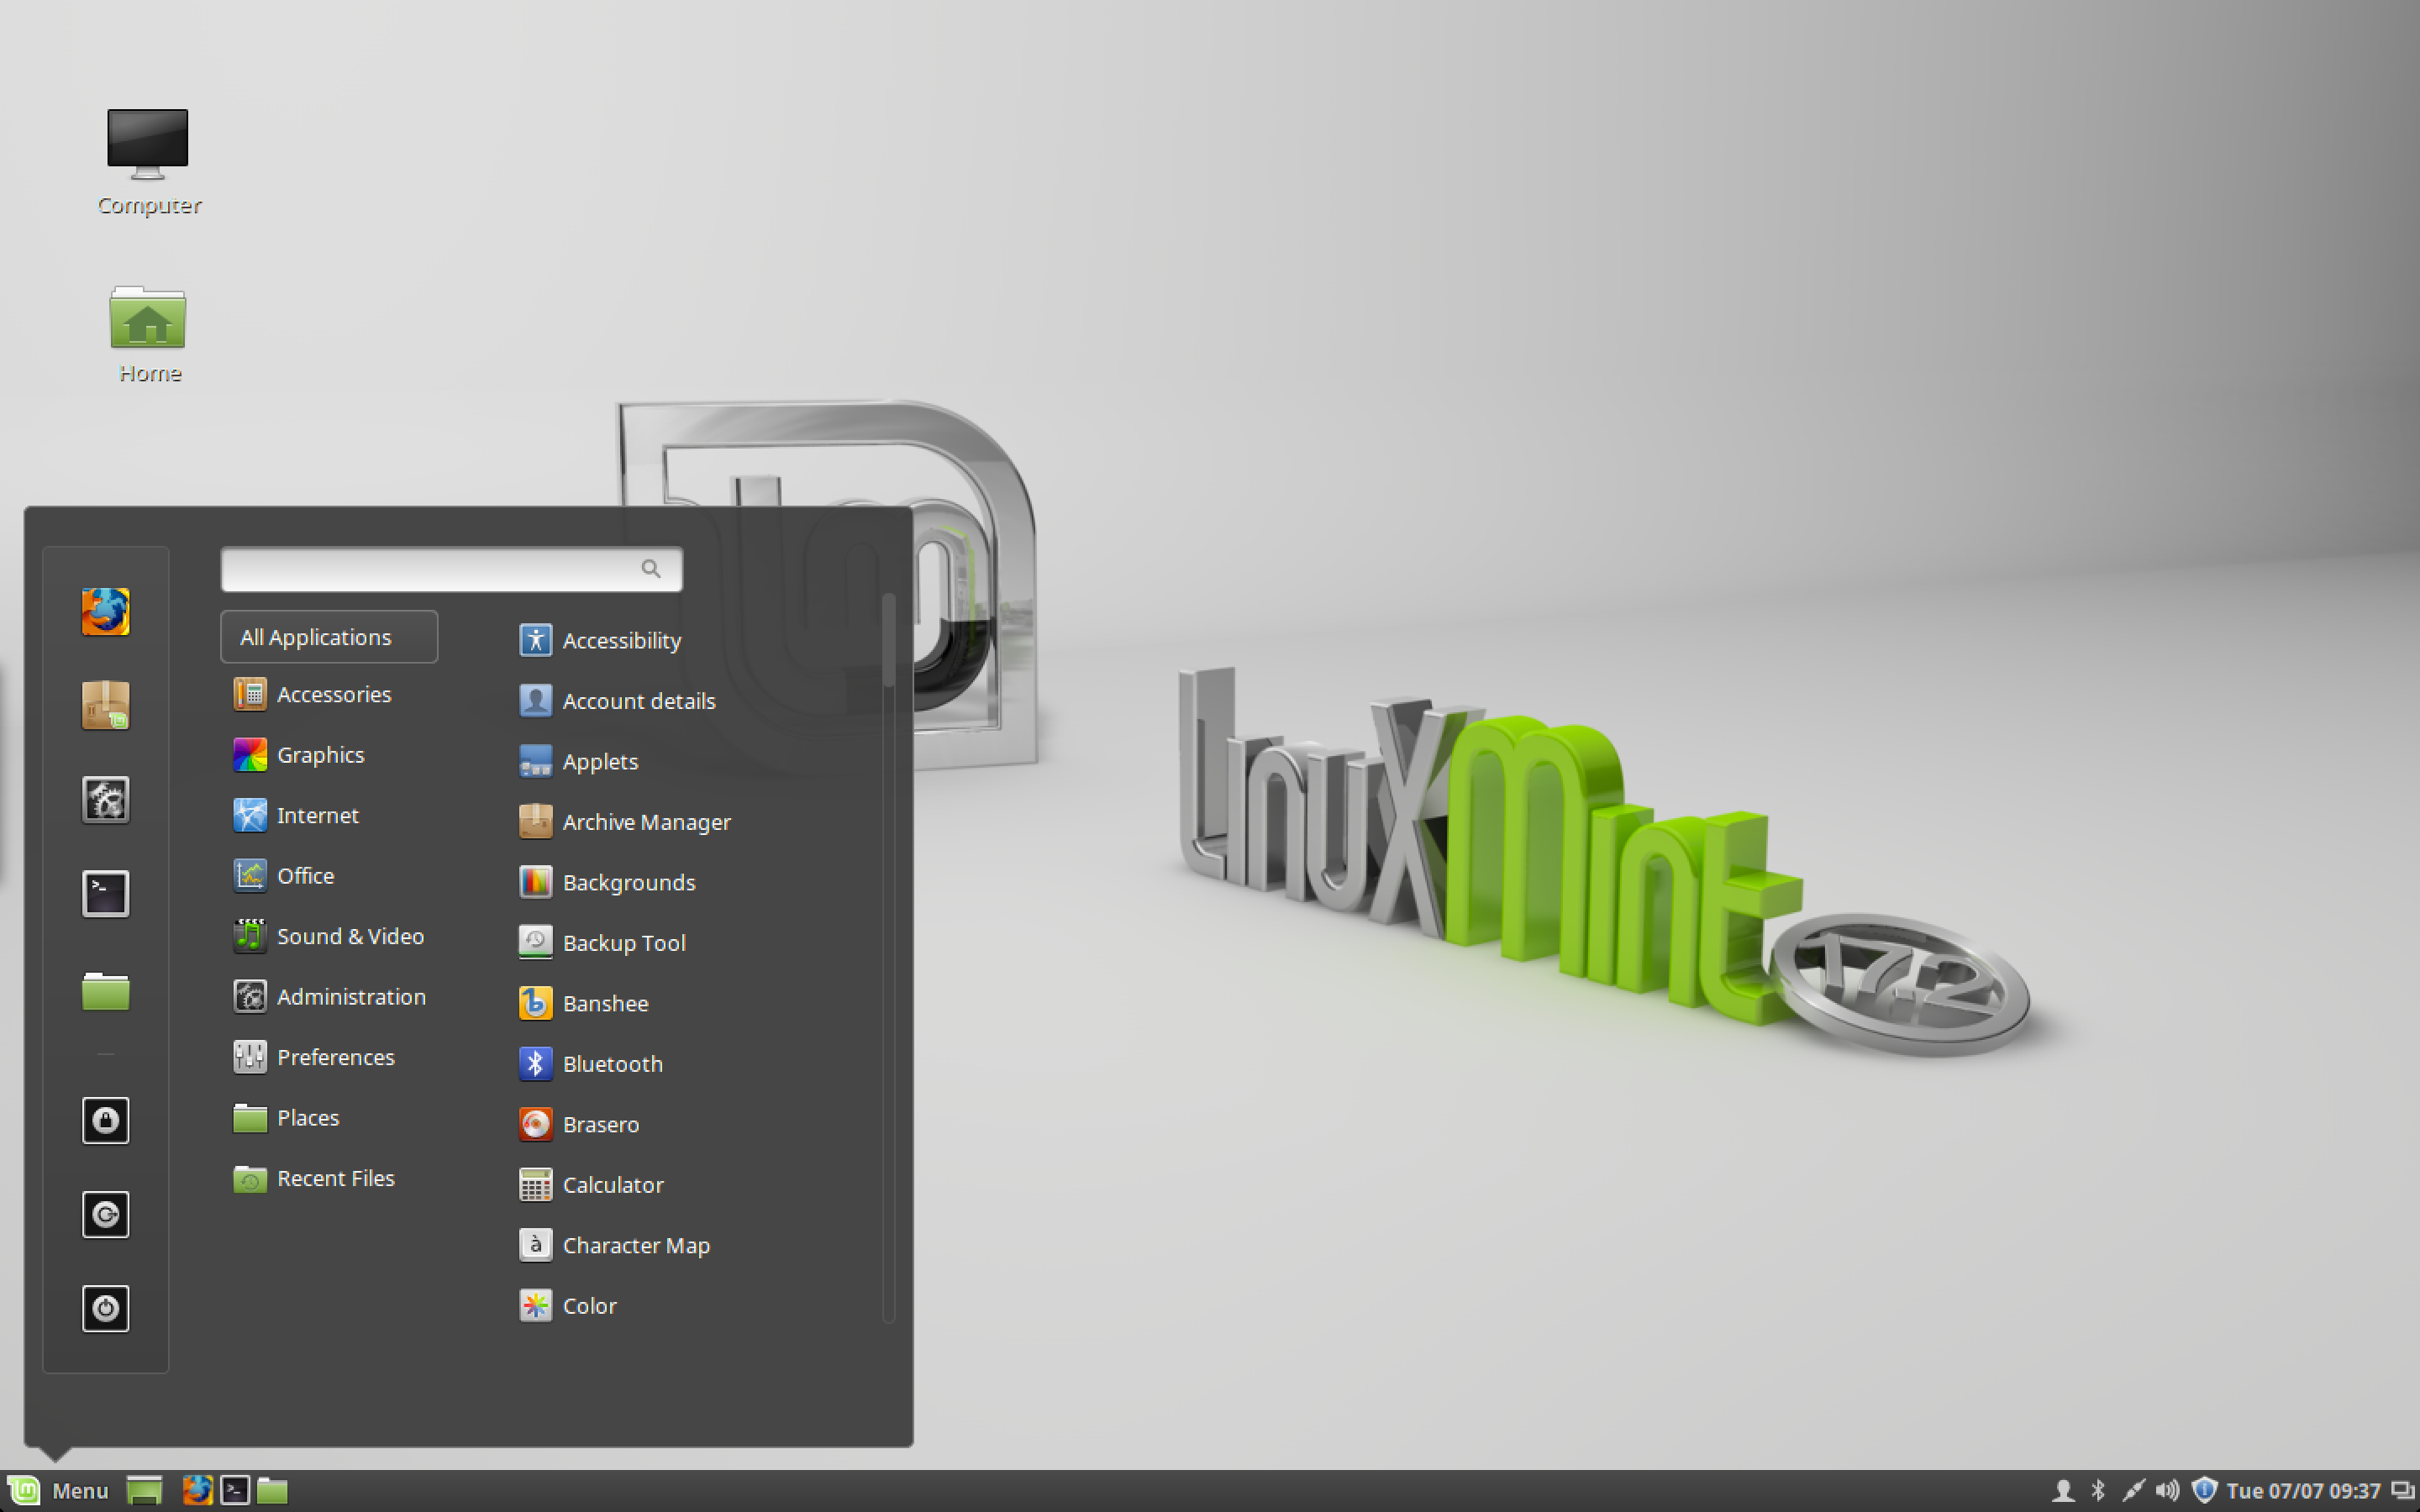
Task: Toggle system Bluetooth indicator in taskbar
Action: pyautogui.click(x=2099, y=1488)
